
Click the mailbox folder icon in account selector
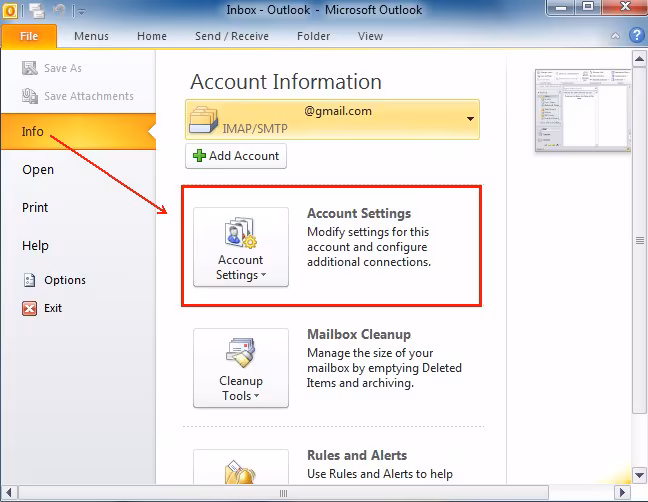click(x=203, y=120)
